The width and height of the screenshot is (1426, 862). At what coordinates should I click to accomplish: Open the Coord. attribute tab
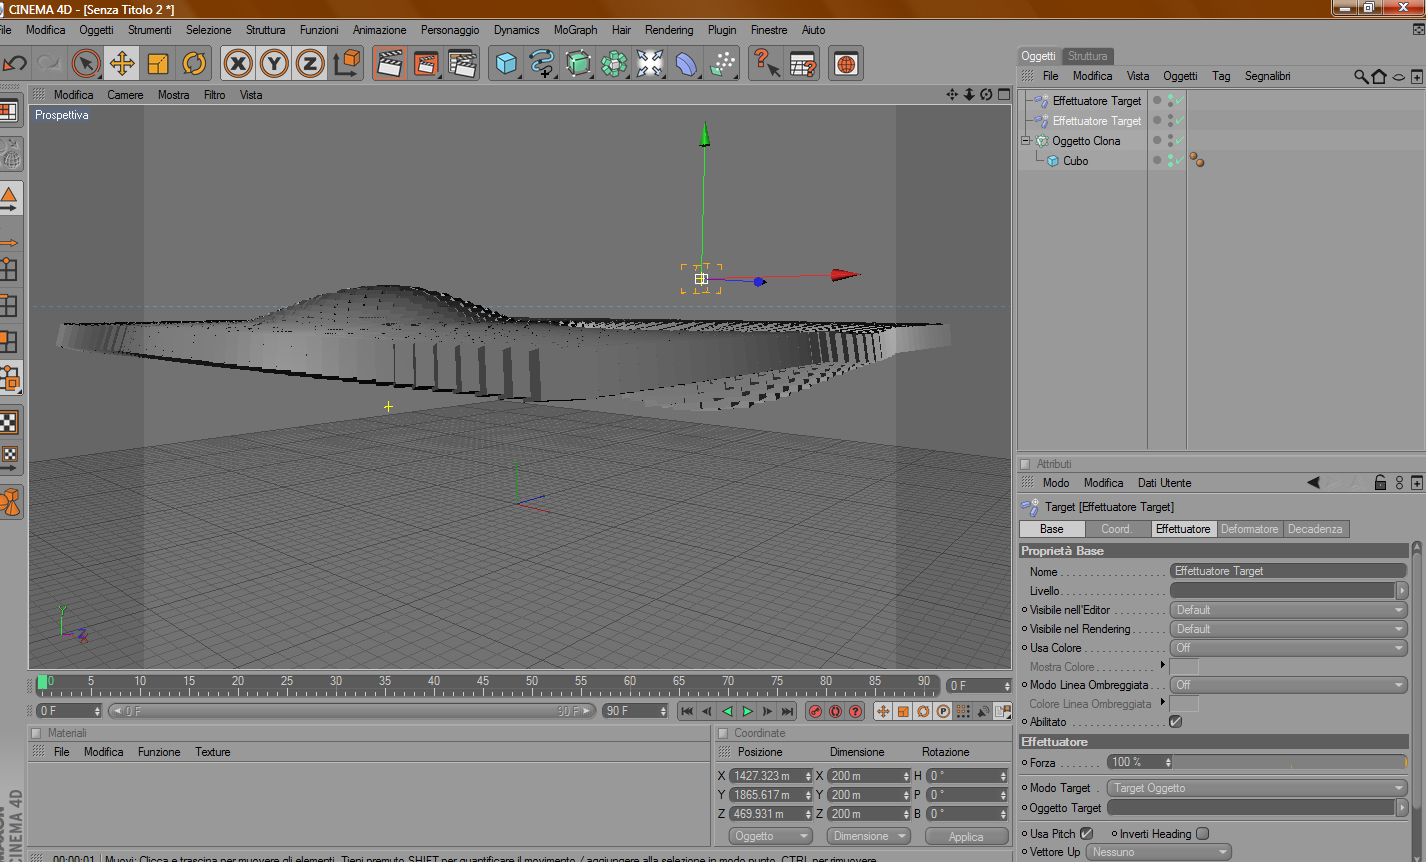(1116, 529)
